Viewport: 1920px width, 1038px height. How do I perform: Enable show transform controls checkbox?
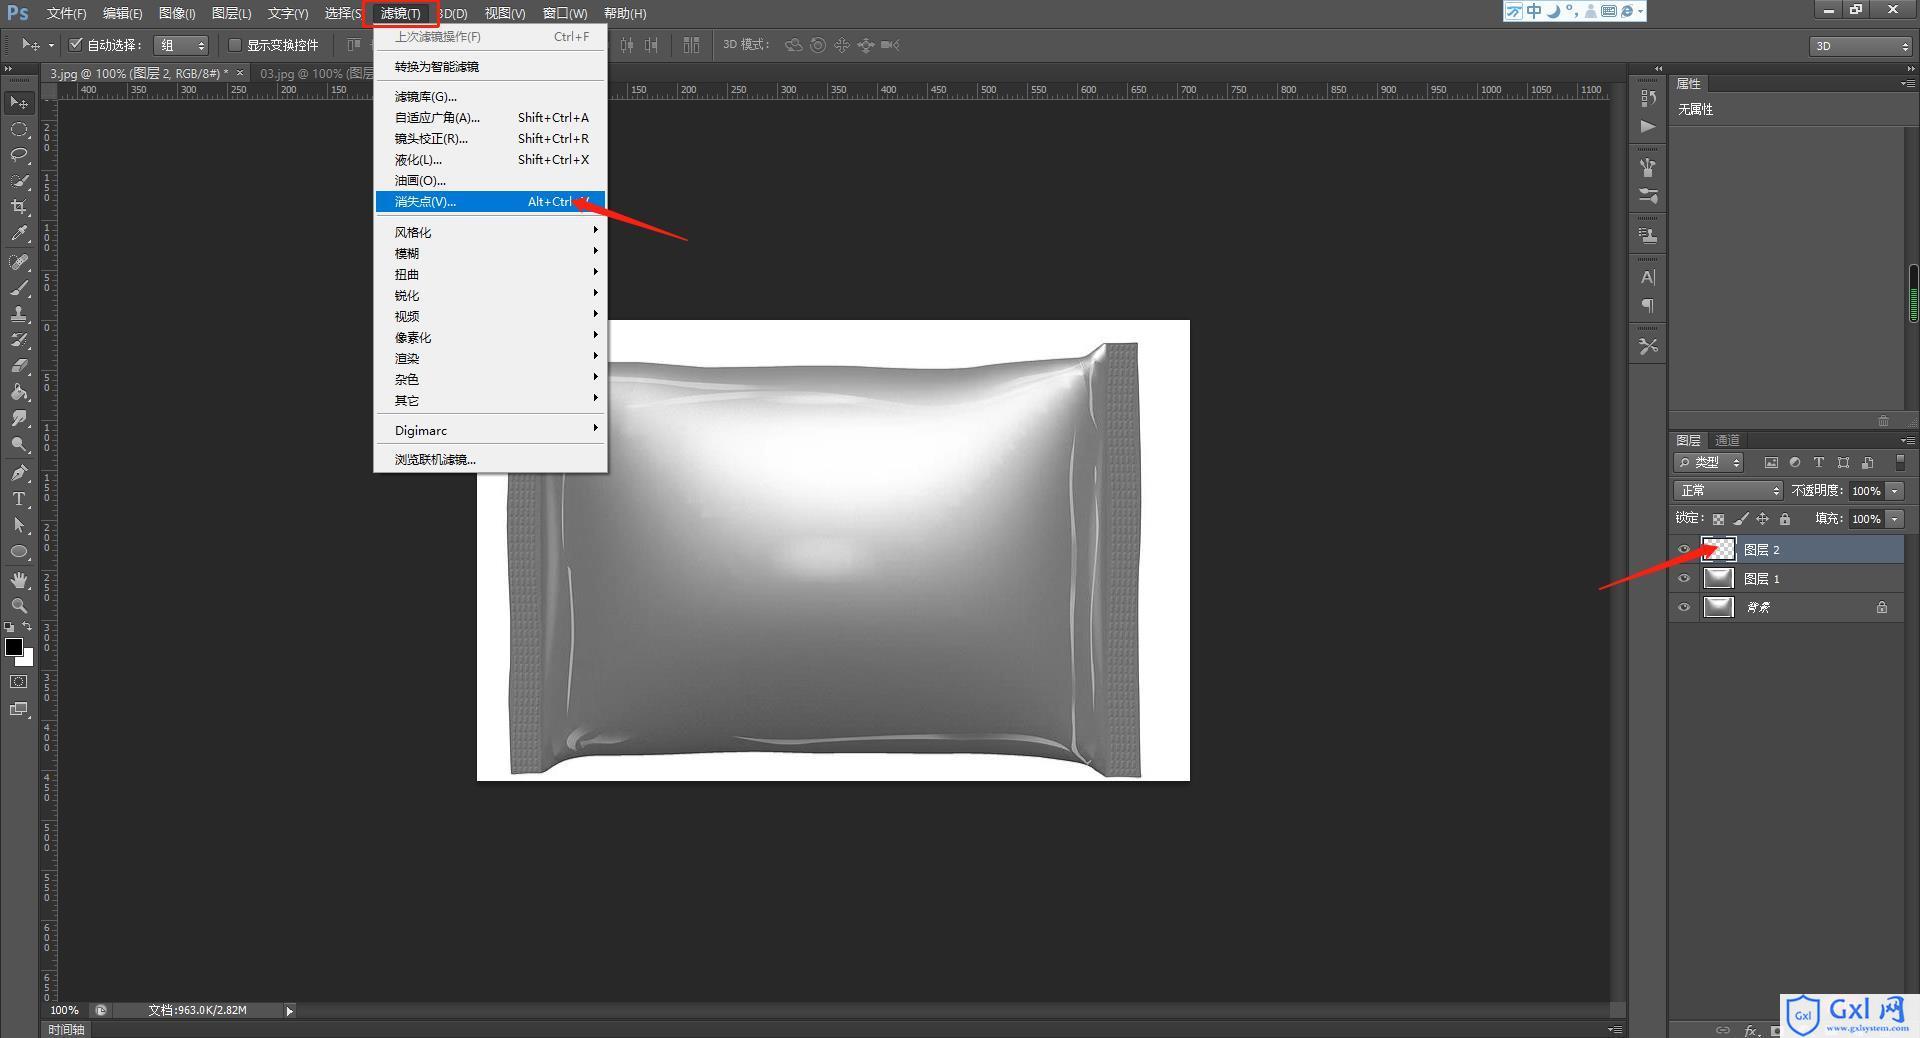coord(235,45)
